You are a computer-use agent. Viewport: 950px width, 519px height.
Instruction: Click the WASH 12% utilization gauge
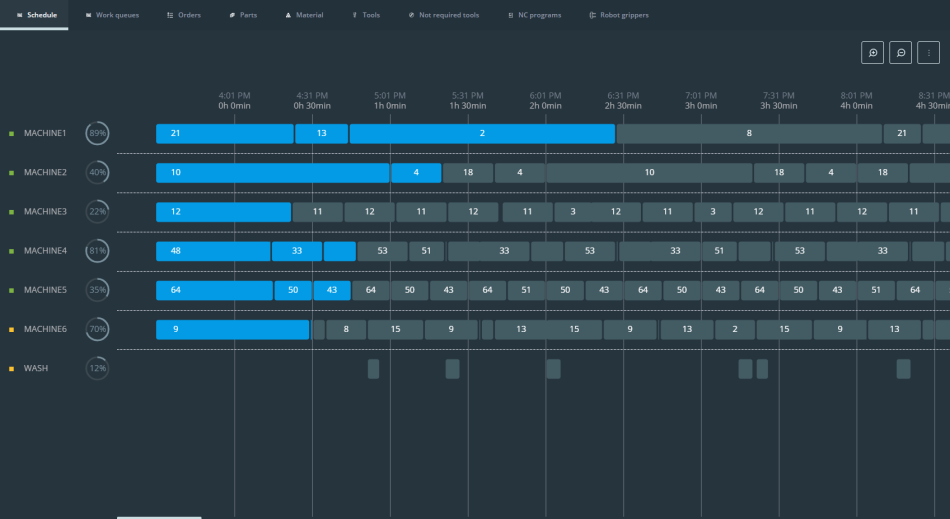click(x=97, y=369)
